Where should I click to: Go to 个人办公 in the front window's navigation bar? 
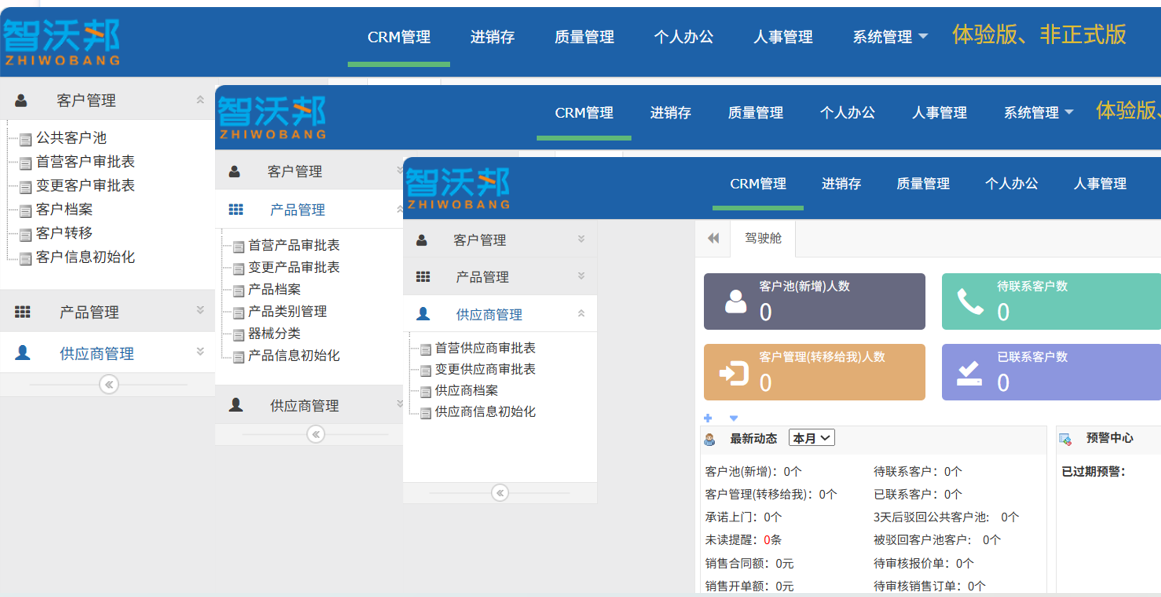(1011, 184)
